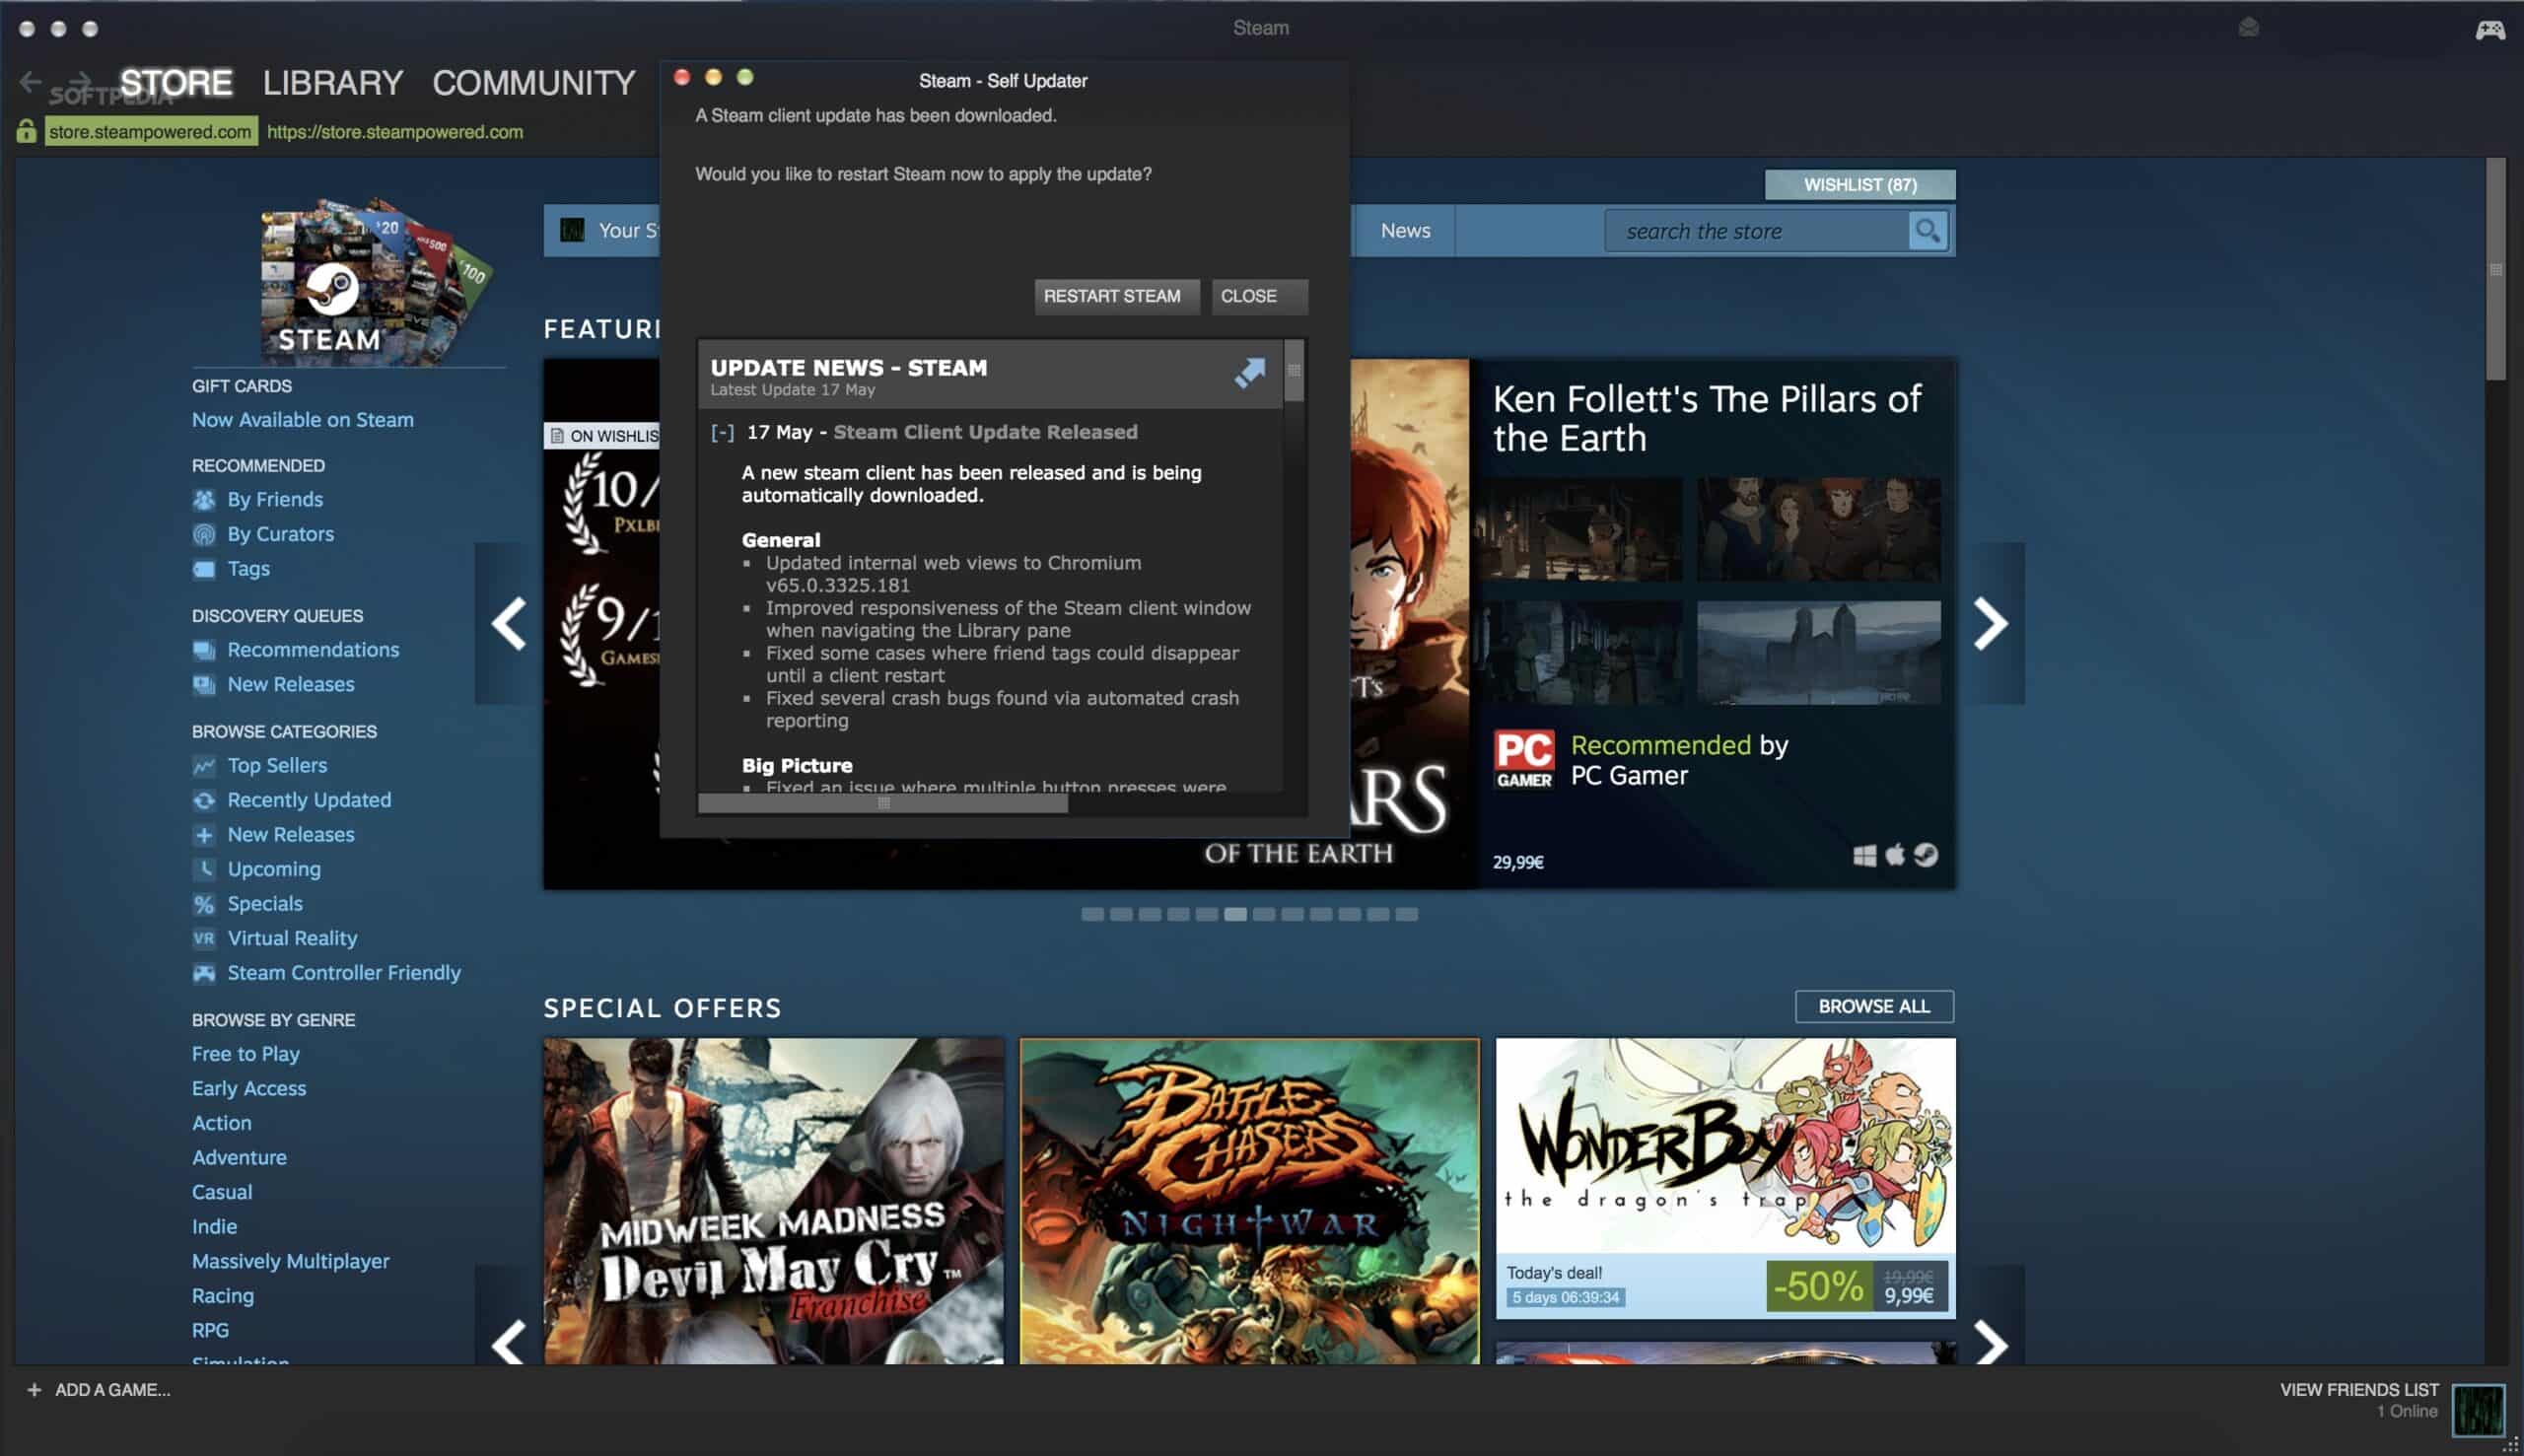Collapse the 17 May update news entry
Screen dimensions: 2524x1456
click(x=722, y=433)
